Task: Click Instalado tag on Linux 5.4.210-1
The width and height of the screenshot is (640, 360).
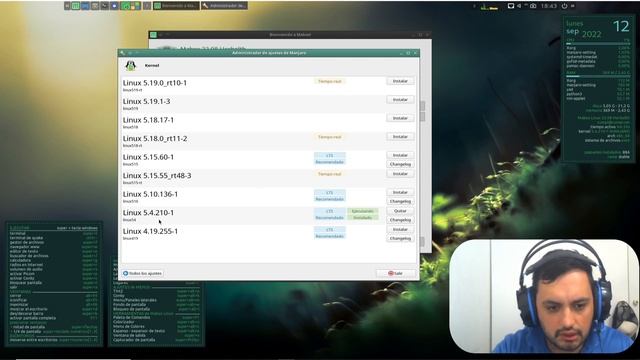Action: pos(362,218)
